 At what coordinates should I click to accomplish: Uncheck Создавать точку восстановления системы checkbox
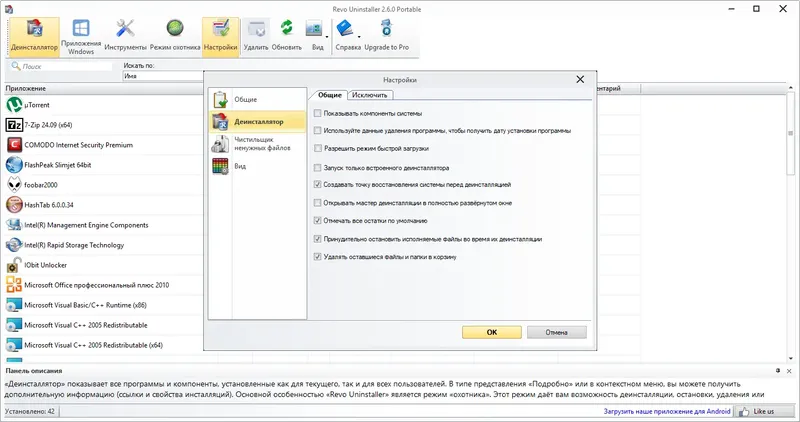point(317,185)
